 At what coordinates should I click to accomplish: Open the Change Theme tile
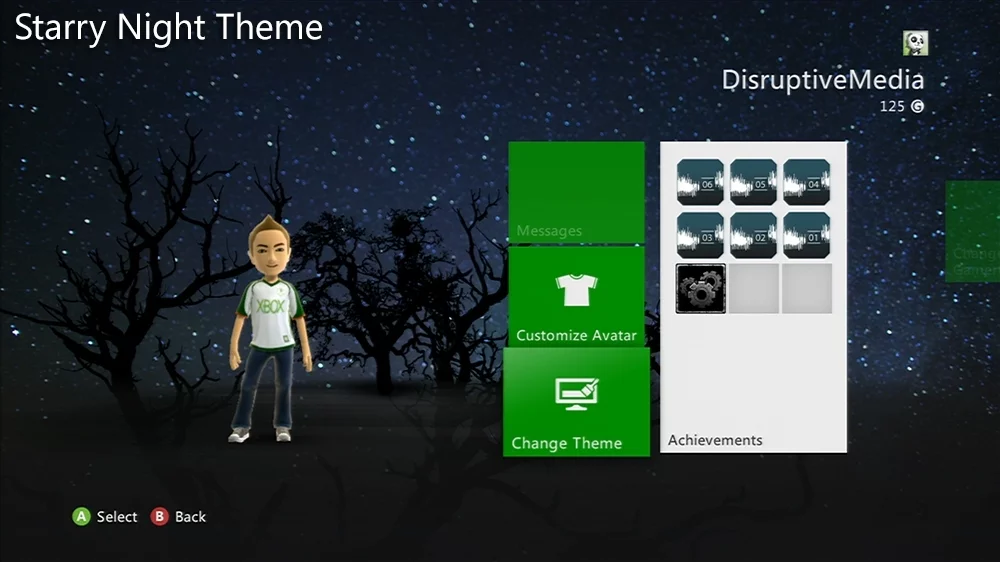(x=577, y=402)
